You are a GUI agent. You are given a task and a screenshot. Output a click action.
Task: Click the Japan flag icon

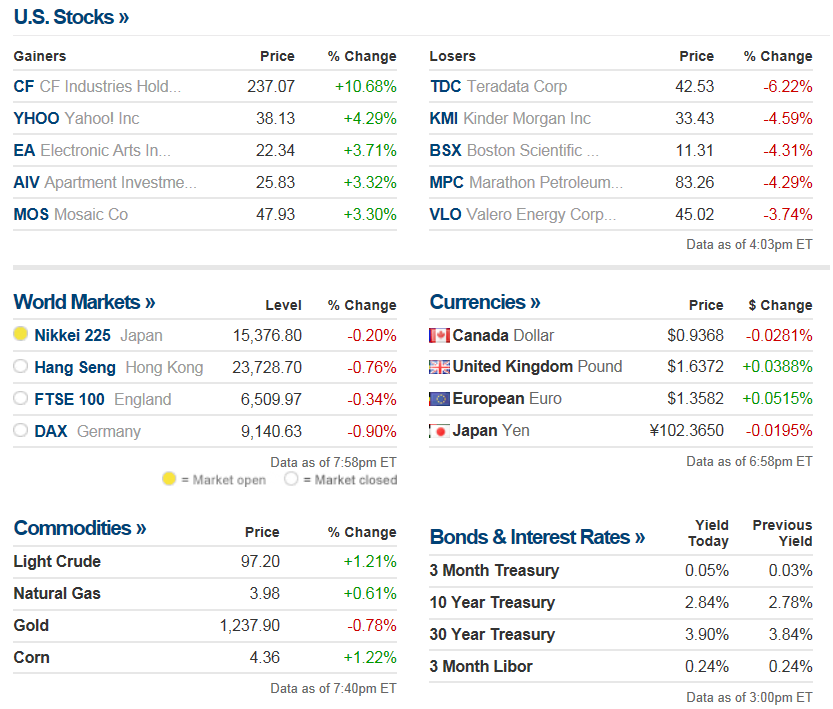click(x=439, y=431)
